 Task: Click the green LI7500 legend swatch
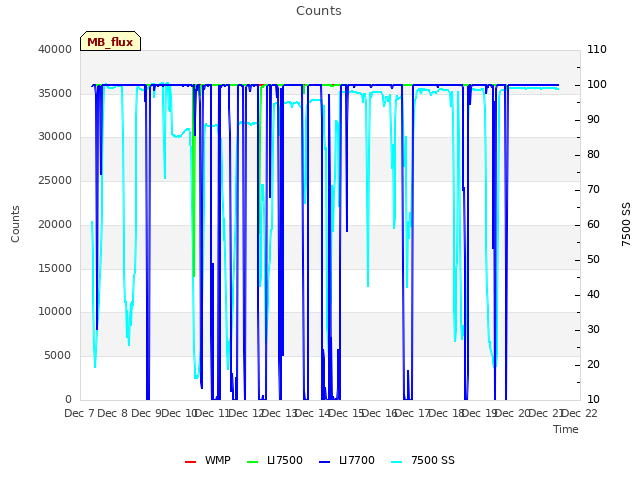coord(253,462)
